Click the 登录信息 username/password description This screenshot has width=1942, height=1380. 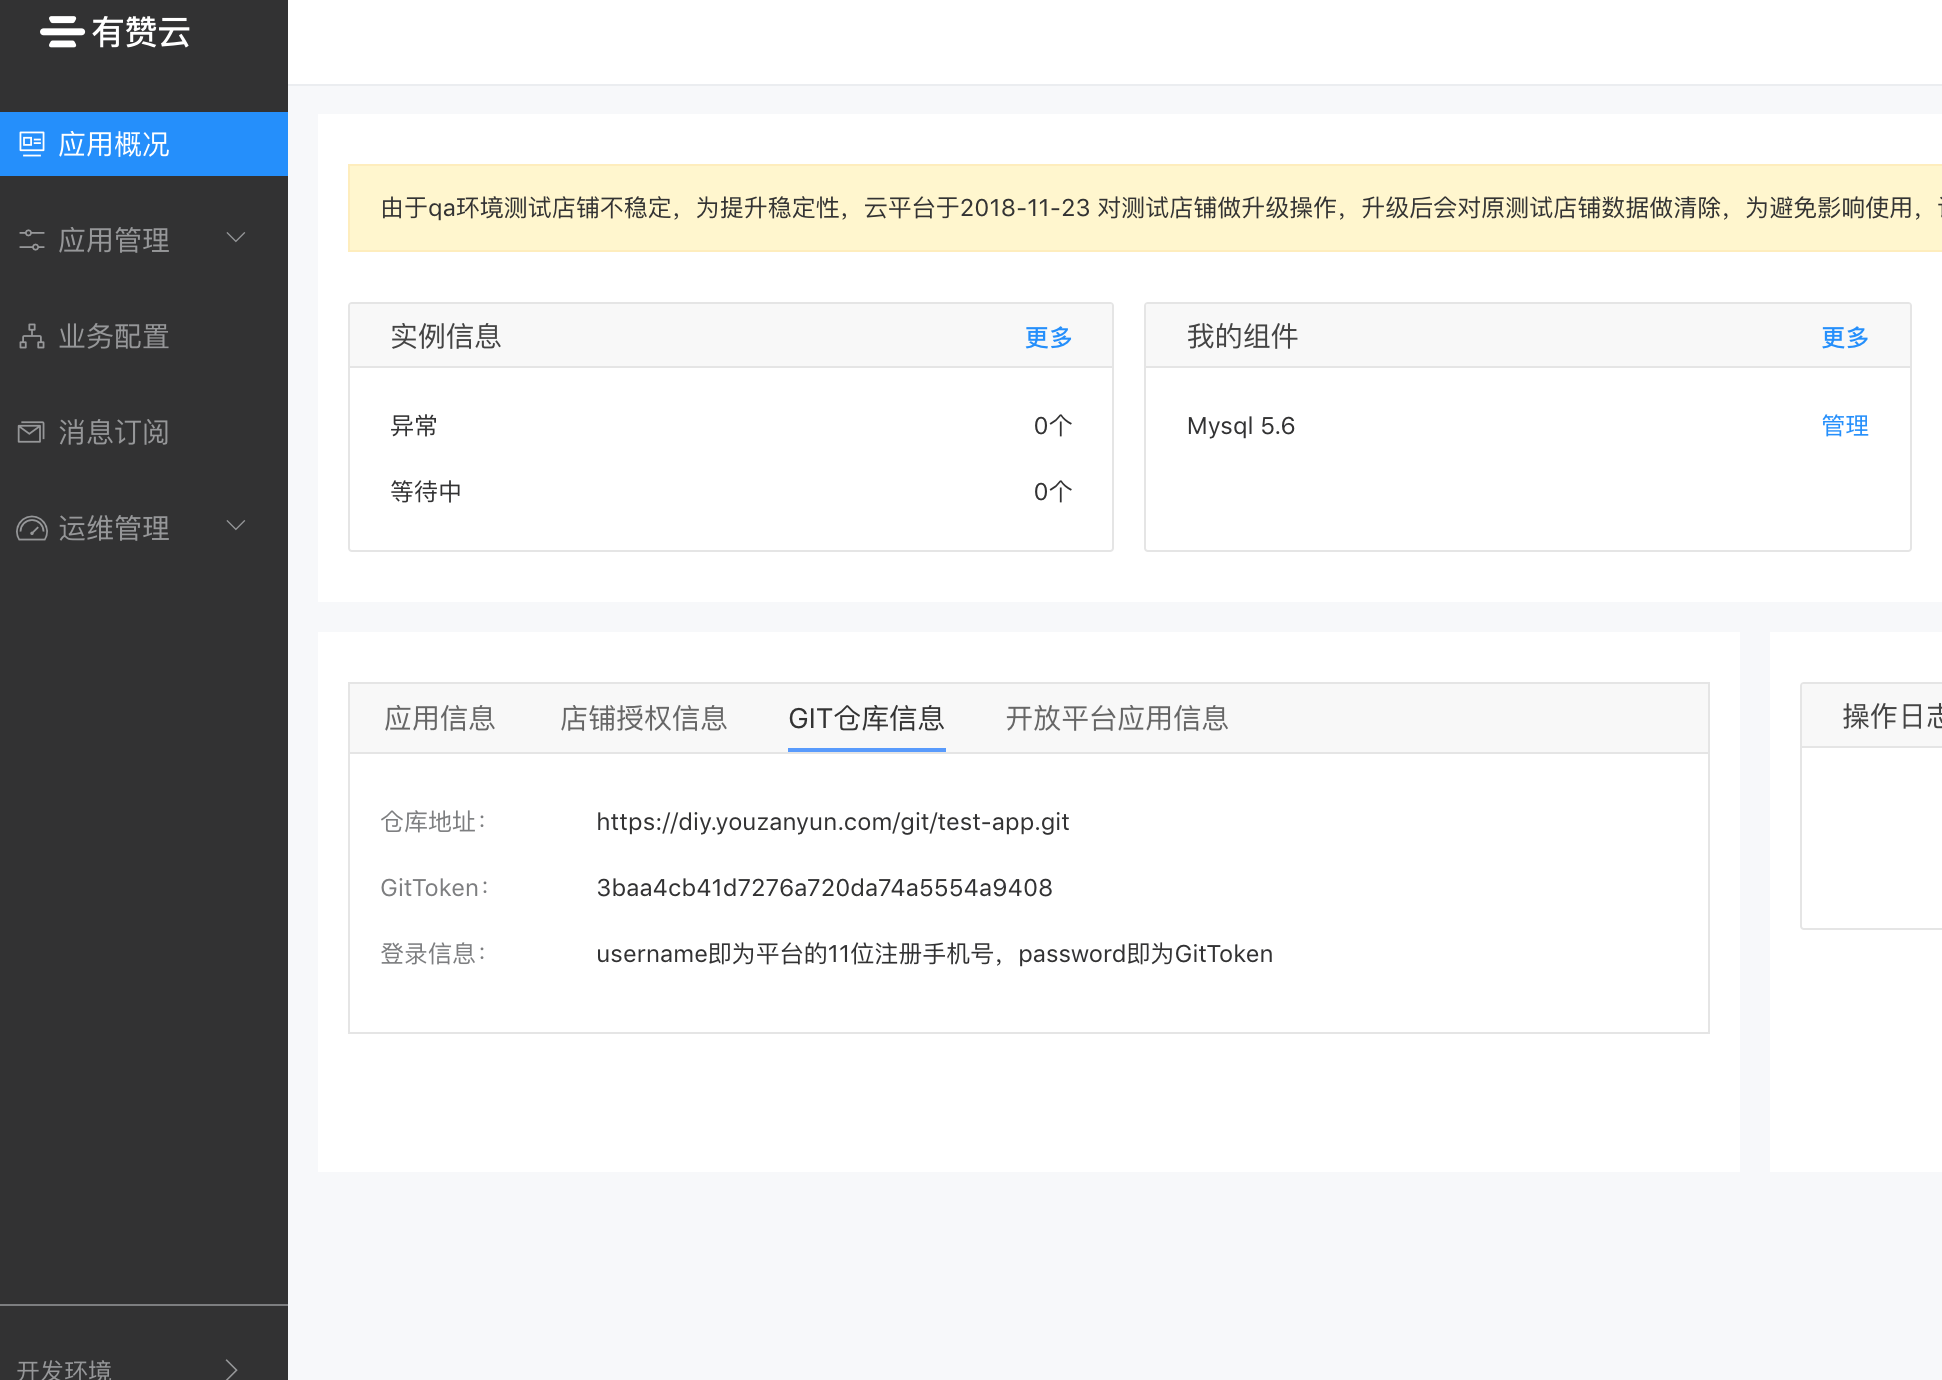[x=934, y=954]
